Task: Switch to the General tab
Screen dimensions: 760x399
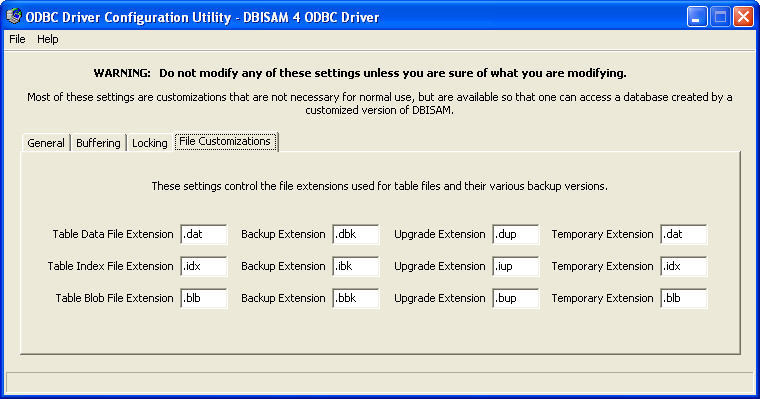Action: tap(46, 143)
